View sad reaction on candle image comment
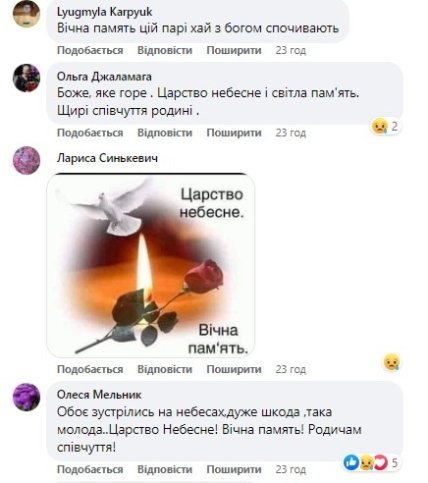Image resolution: width=428 pixels, height=483 pixels. 392,362
